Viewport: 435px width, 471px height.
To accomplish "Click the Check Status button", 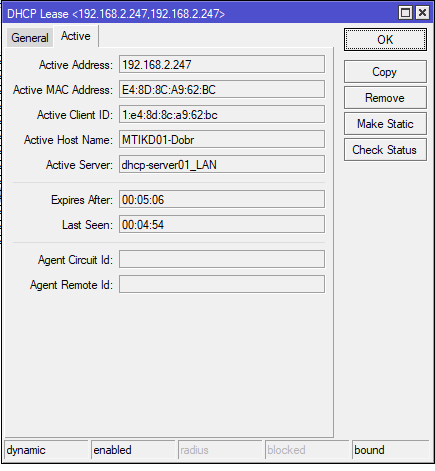I will 385,150.
